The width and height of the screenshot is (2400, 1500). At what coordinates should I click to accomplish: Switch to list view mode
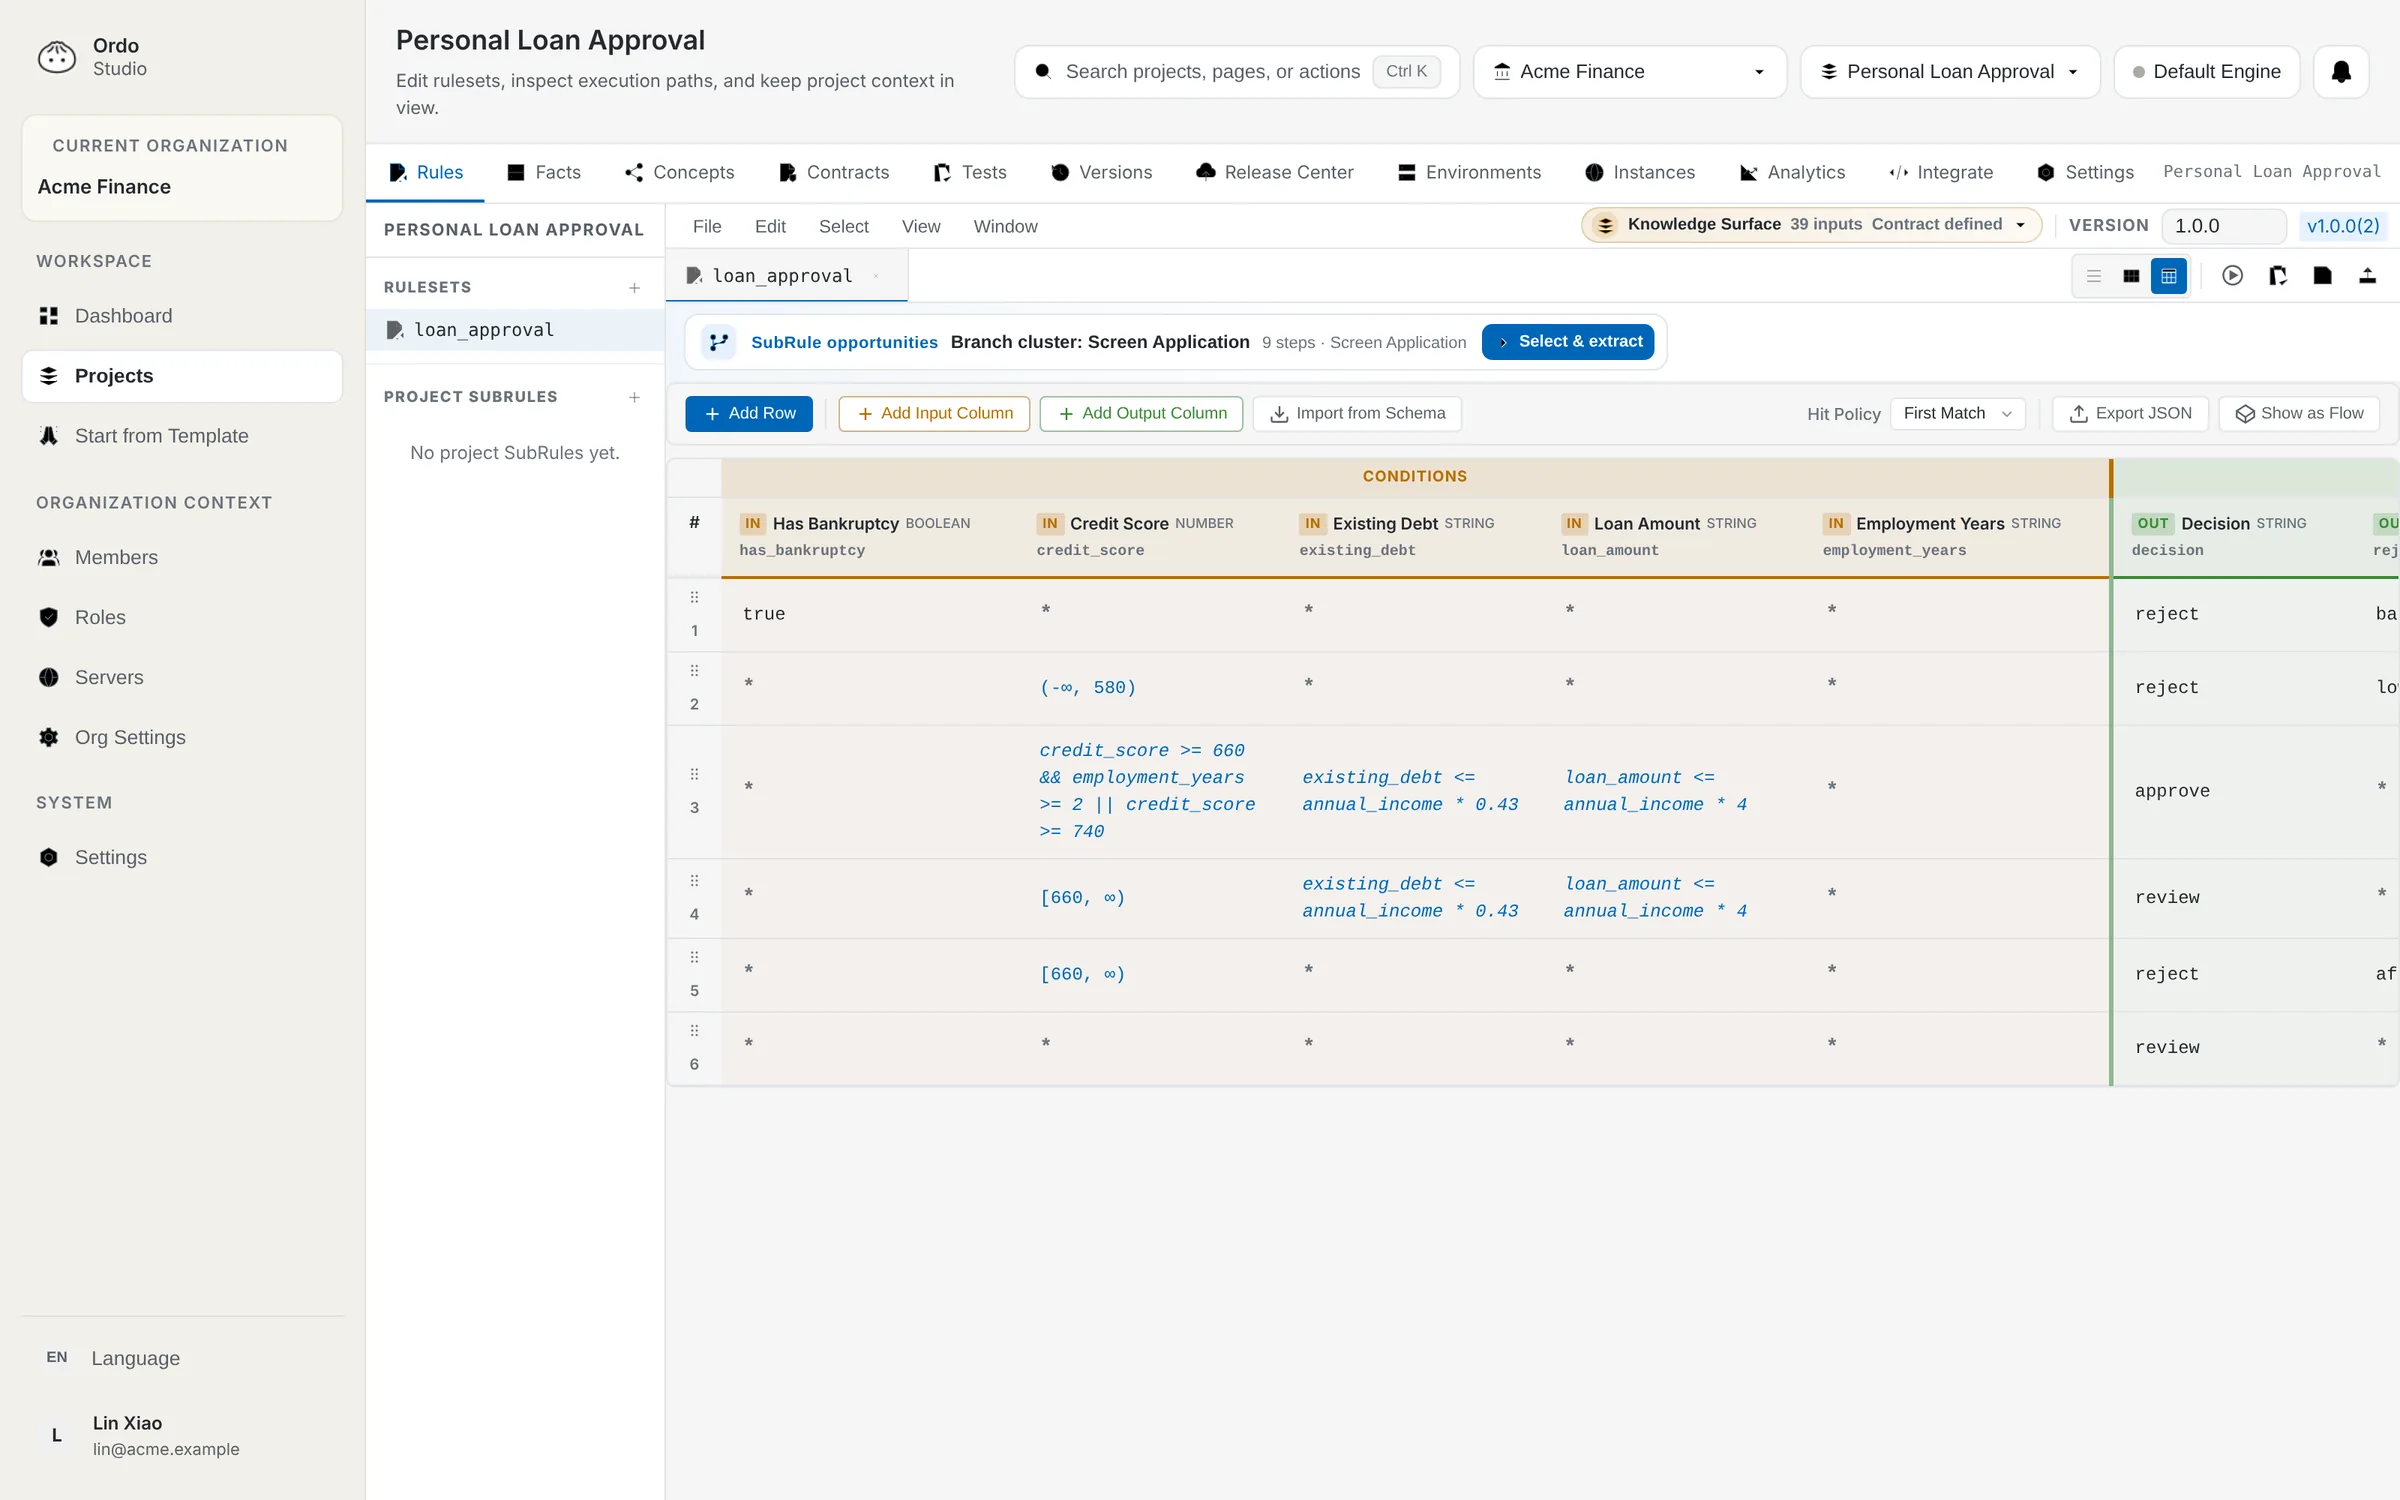click(x=2093, y=276)
